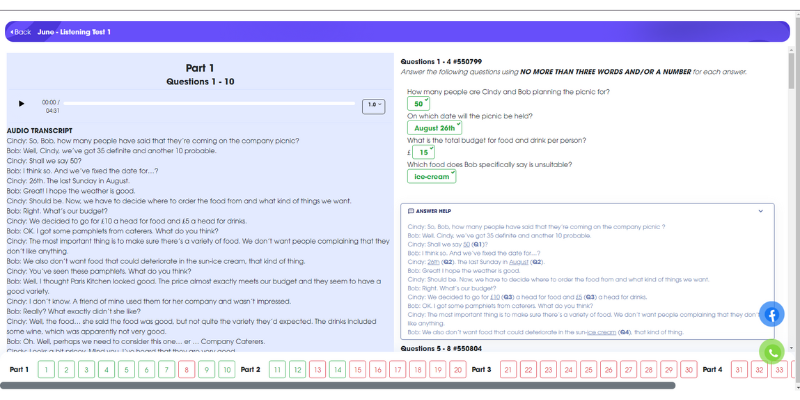Click the Part 2 label
The image size is (800, 400).
pos(251,369)
